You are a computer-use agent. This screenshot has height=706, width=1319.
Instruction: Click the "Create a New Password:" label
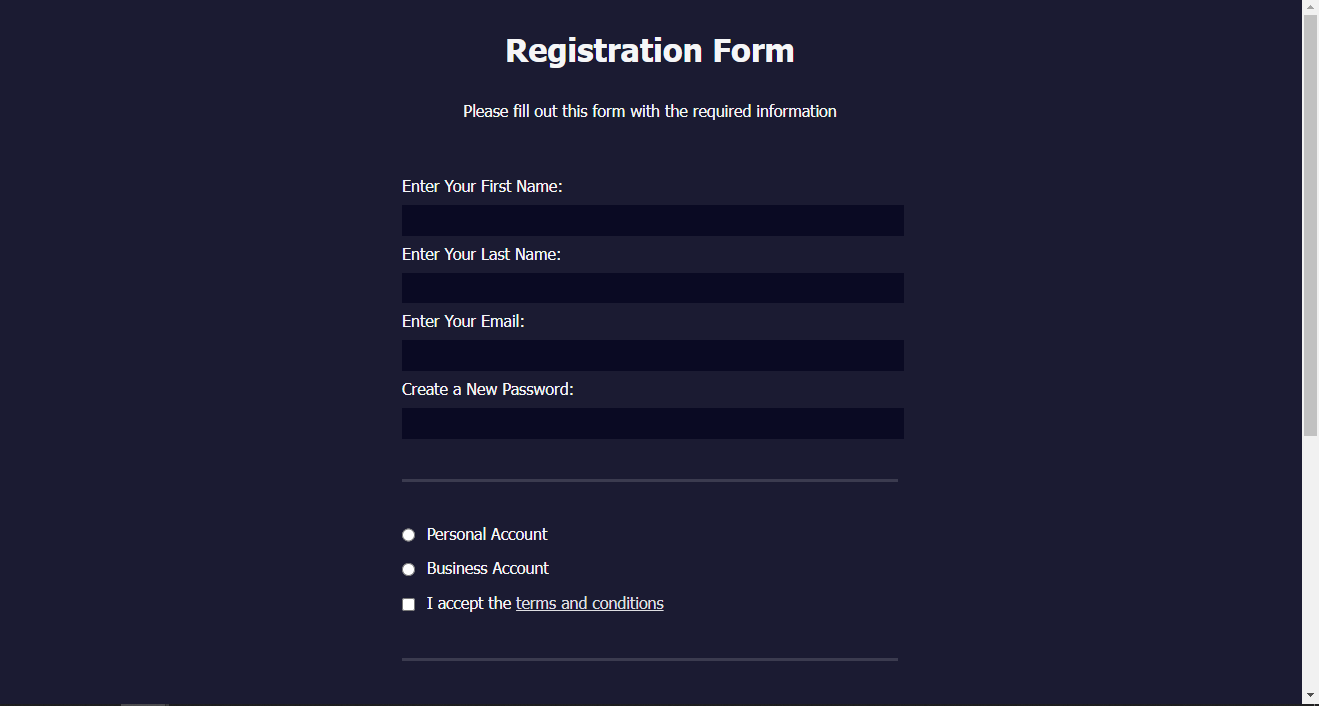(488, 390)
